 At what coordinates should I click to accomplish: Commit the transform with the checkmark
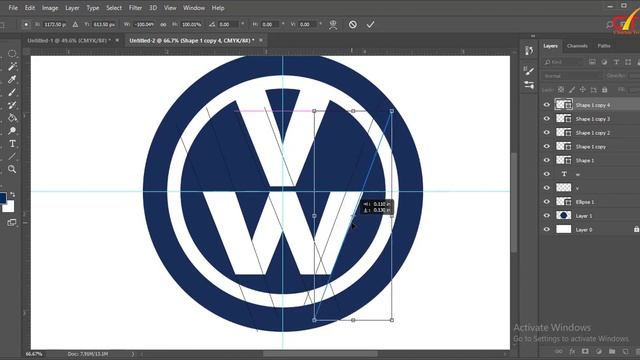coord(370,24)
